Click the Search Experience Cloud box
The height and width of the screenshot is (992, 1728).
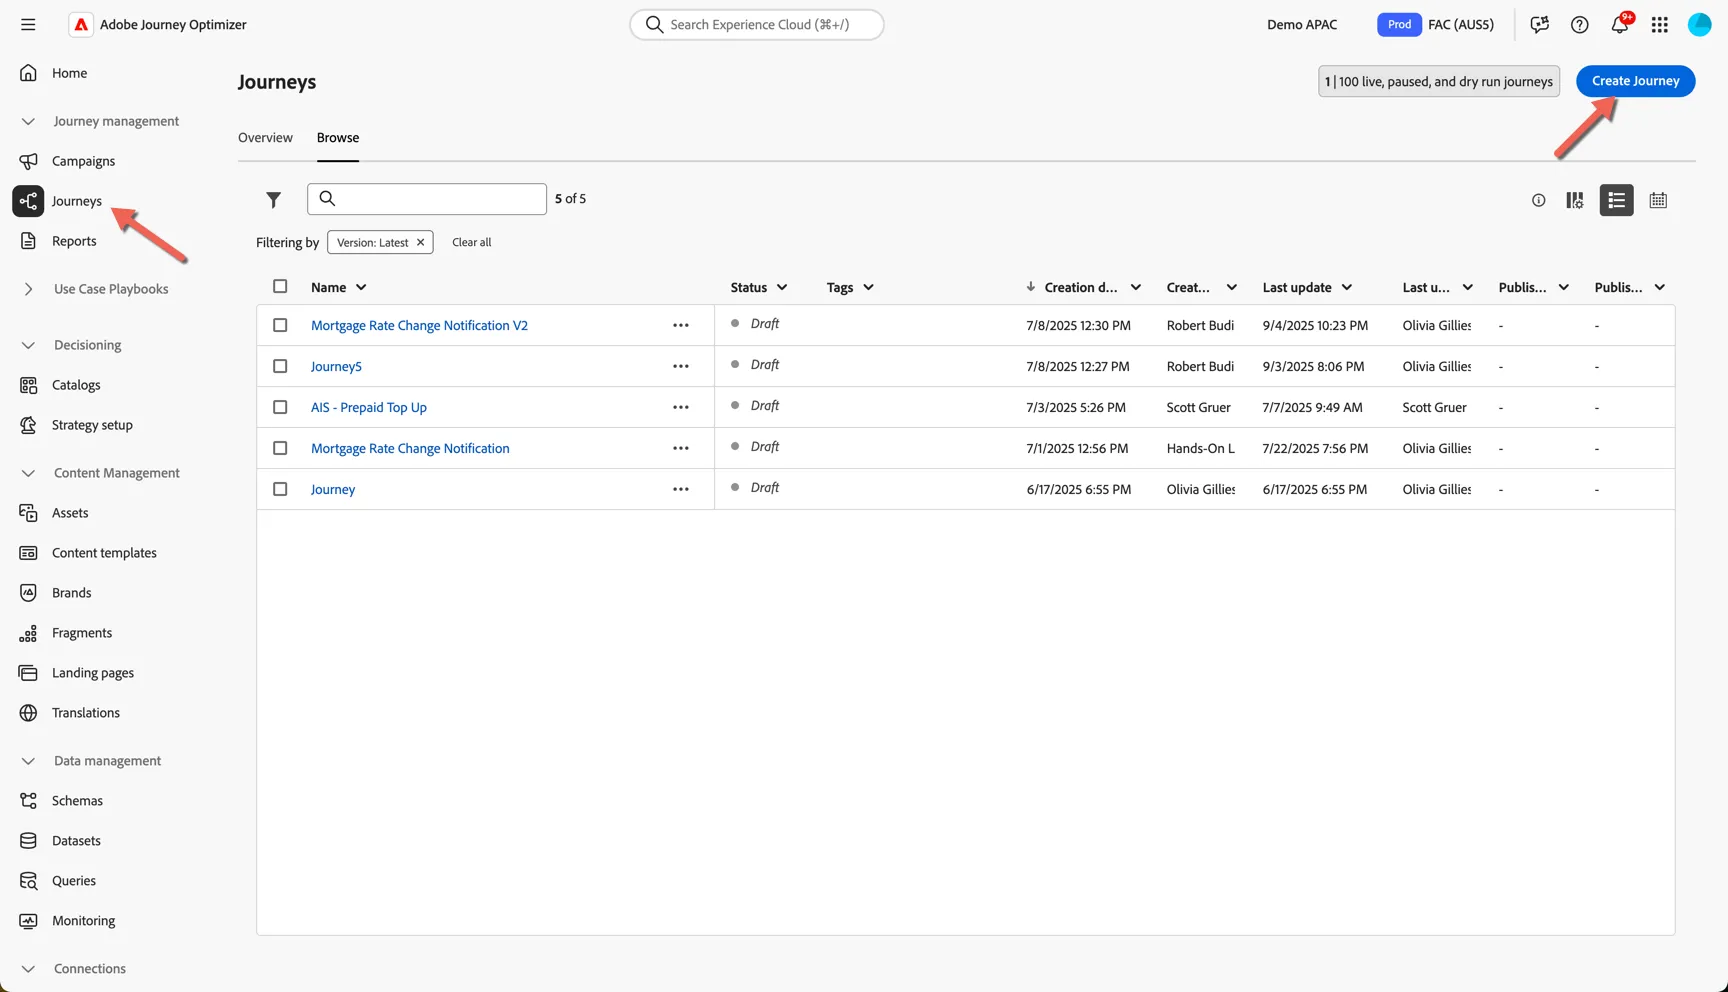[x=757, y=25]
